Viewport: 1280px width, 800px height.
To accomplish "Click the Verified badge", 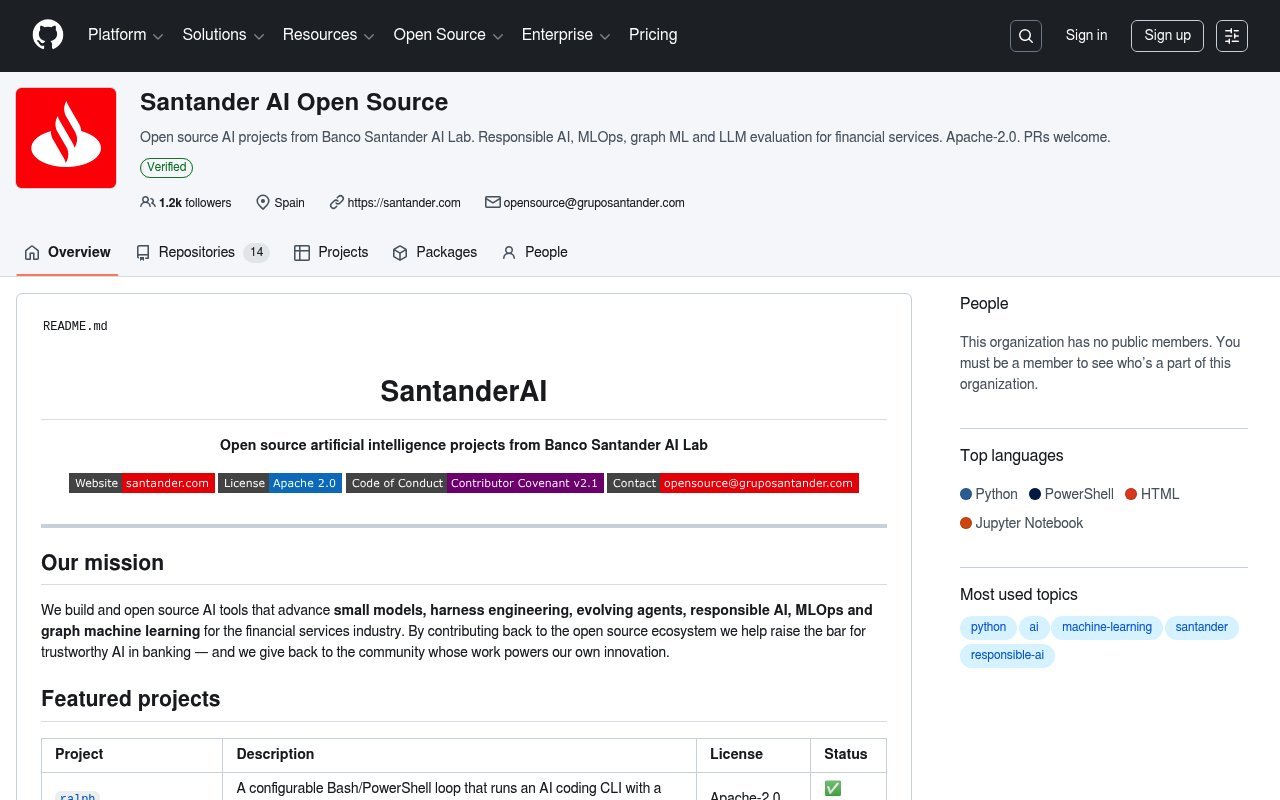I will [166, 167].
